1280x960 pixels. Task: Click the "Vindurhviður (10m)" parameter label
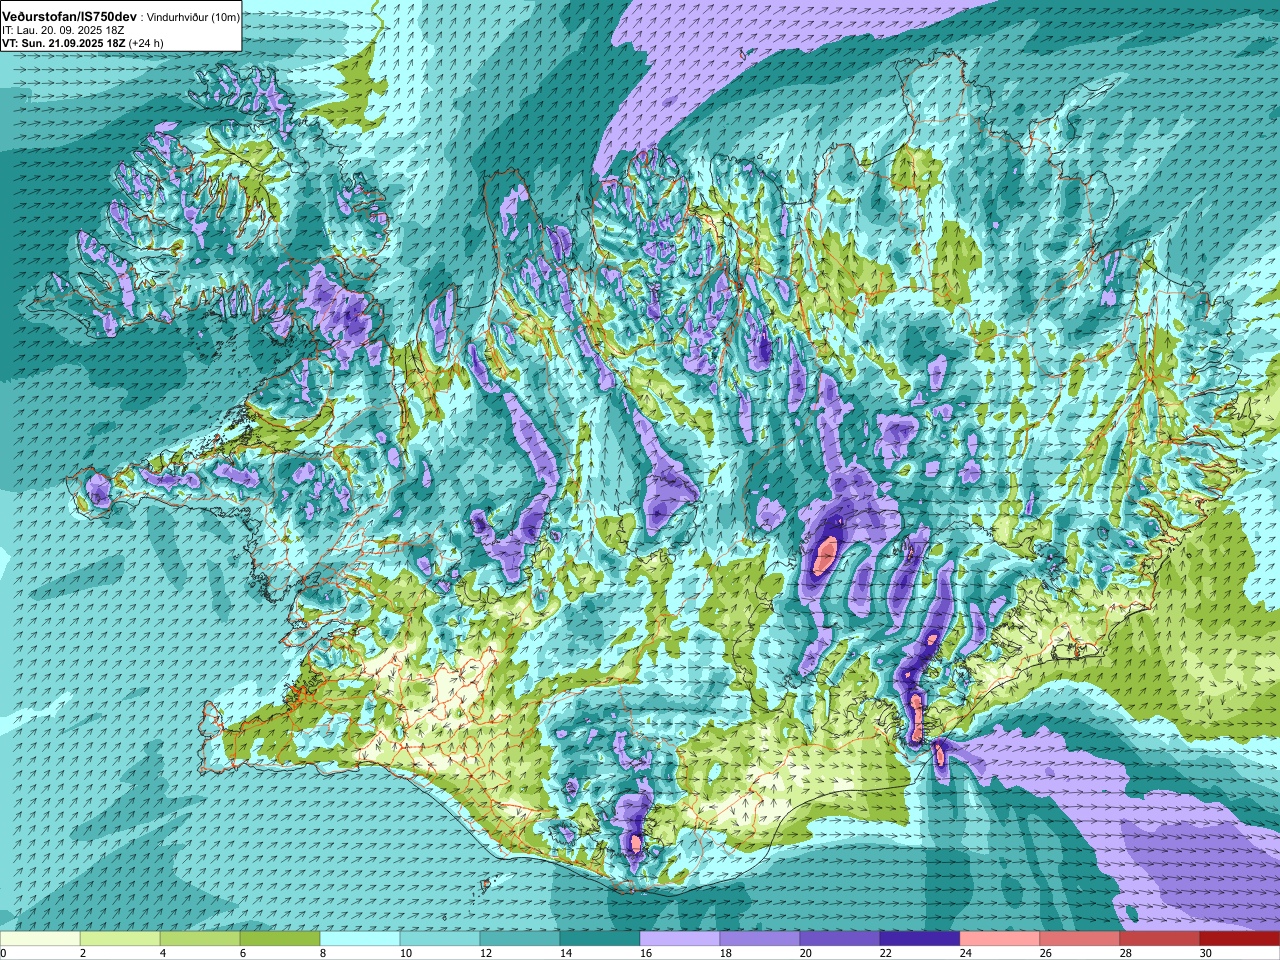point(193,17)
